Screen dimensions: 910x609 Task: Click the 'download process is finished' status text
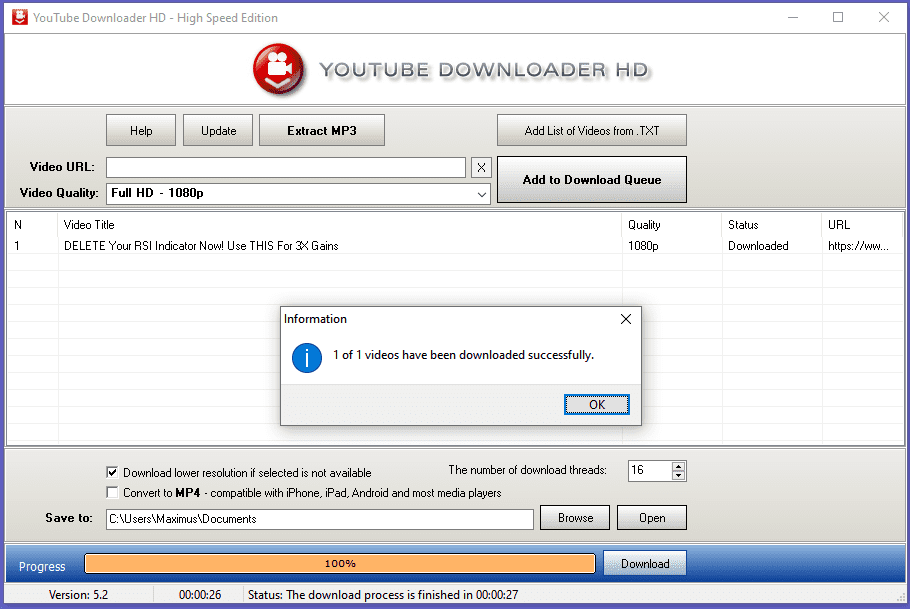(x=383, y=595)
